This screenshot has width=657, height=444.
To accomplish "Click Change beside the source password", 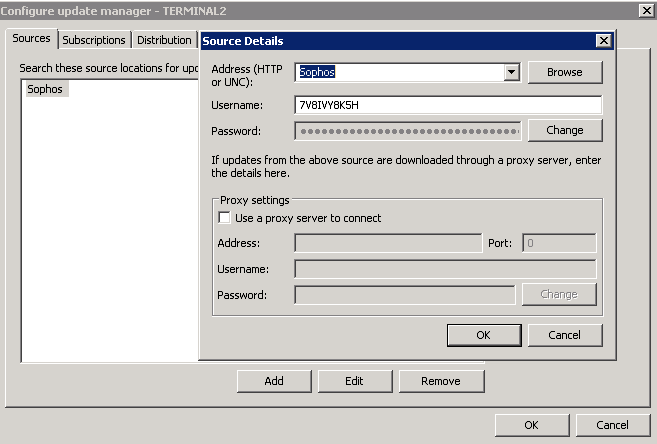I will pos(565,130).
